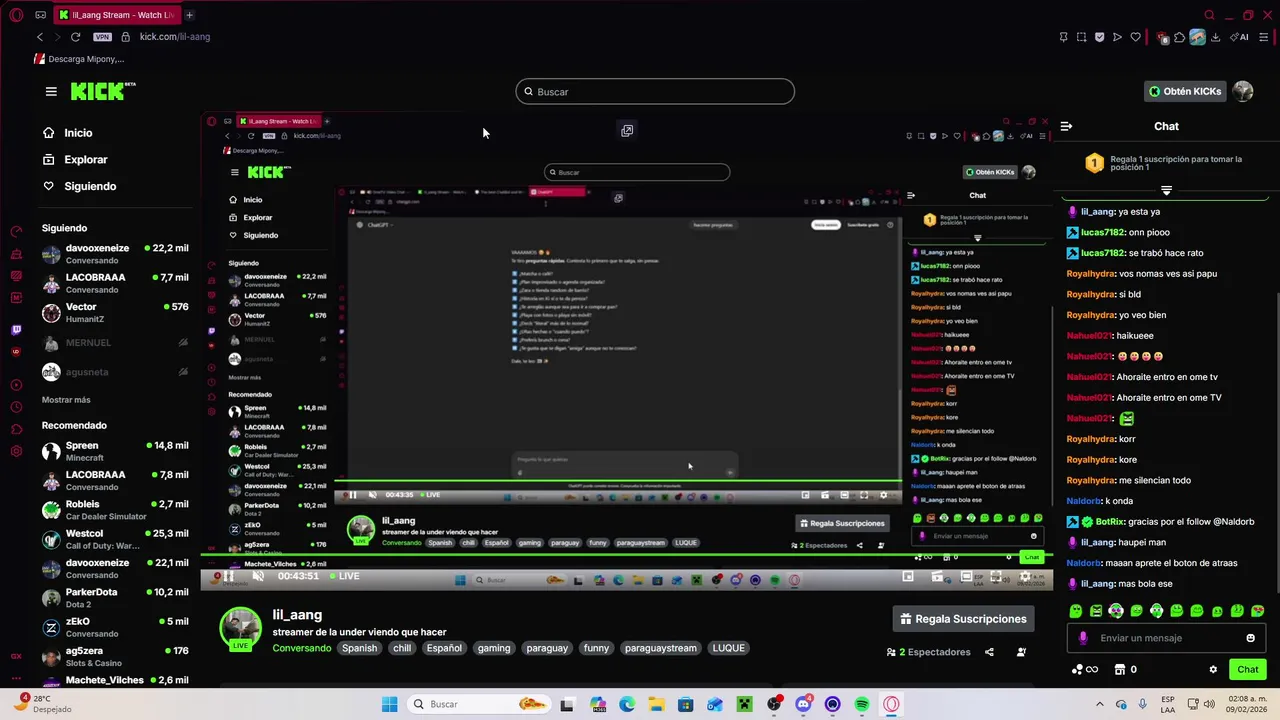This screenshot has height=720, width=1280.
Task: Open zEkO recommended channel
Action: 115,627
